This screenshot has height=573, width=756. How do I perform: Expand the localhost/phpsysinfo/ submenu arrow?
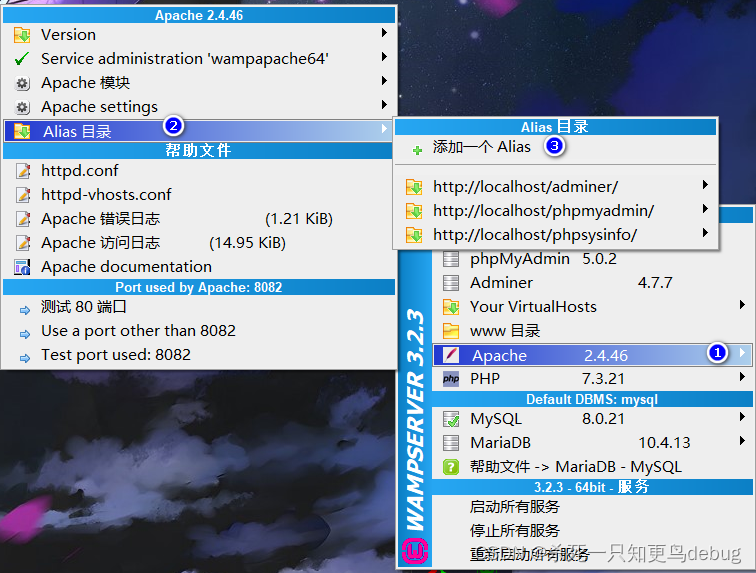click(x=705, y=232)
